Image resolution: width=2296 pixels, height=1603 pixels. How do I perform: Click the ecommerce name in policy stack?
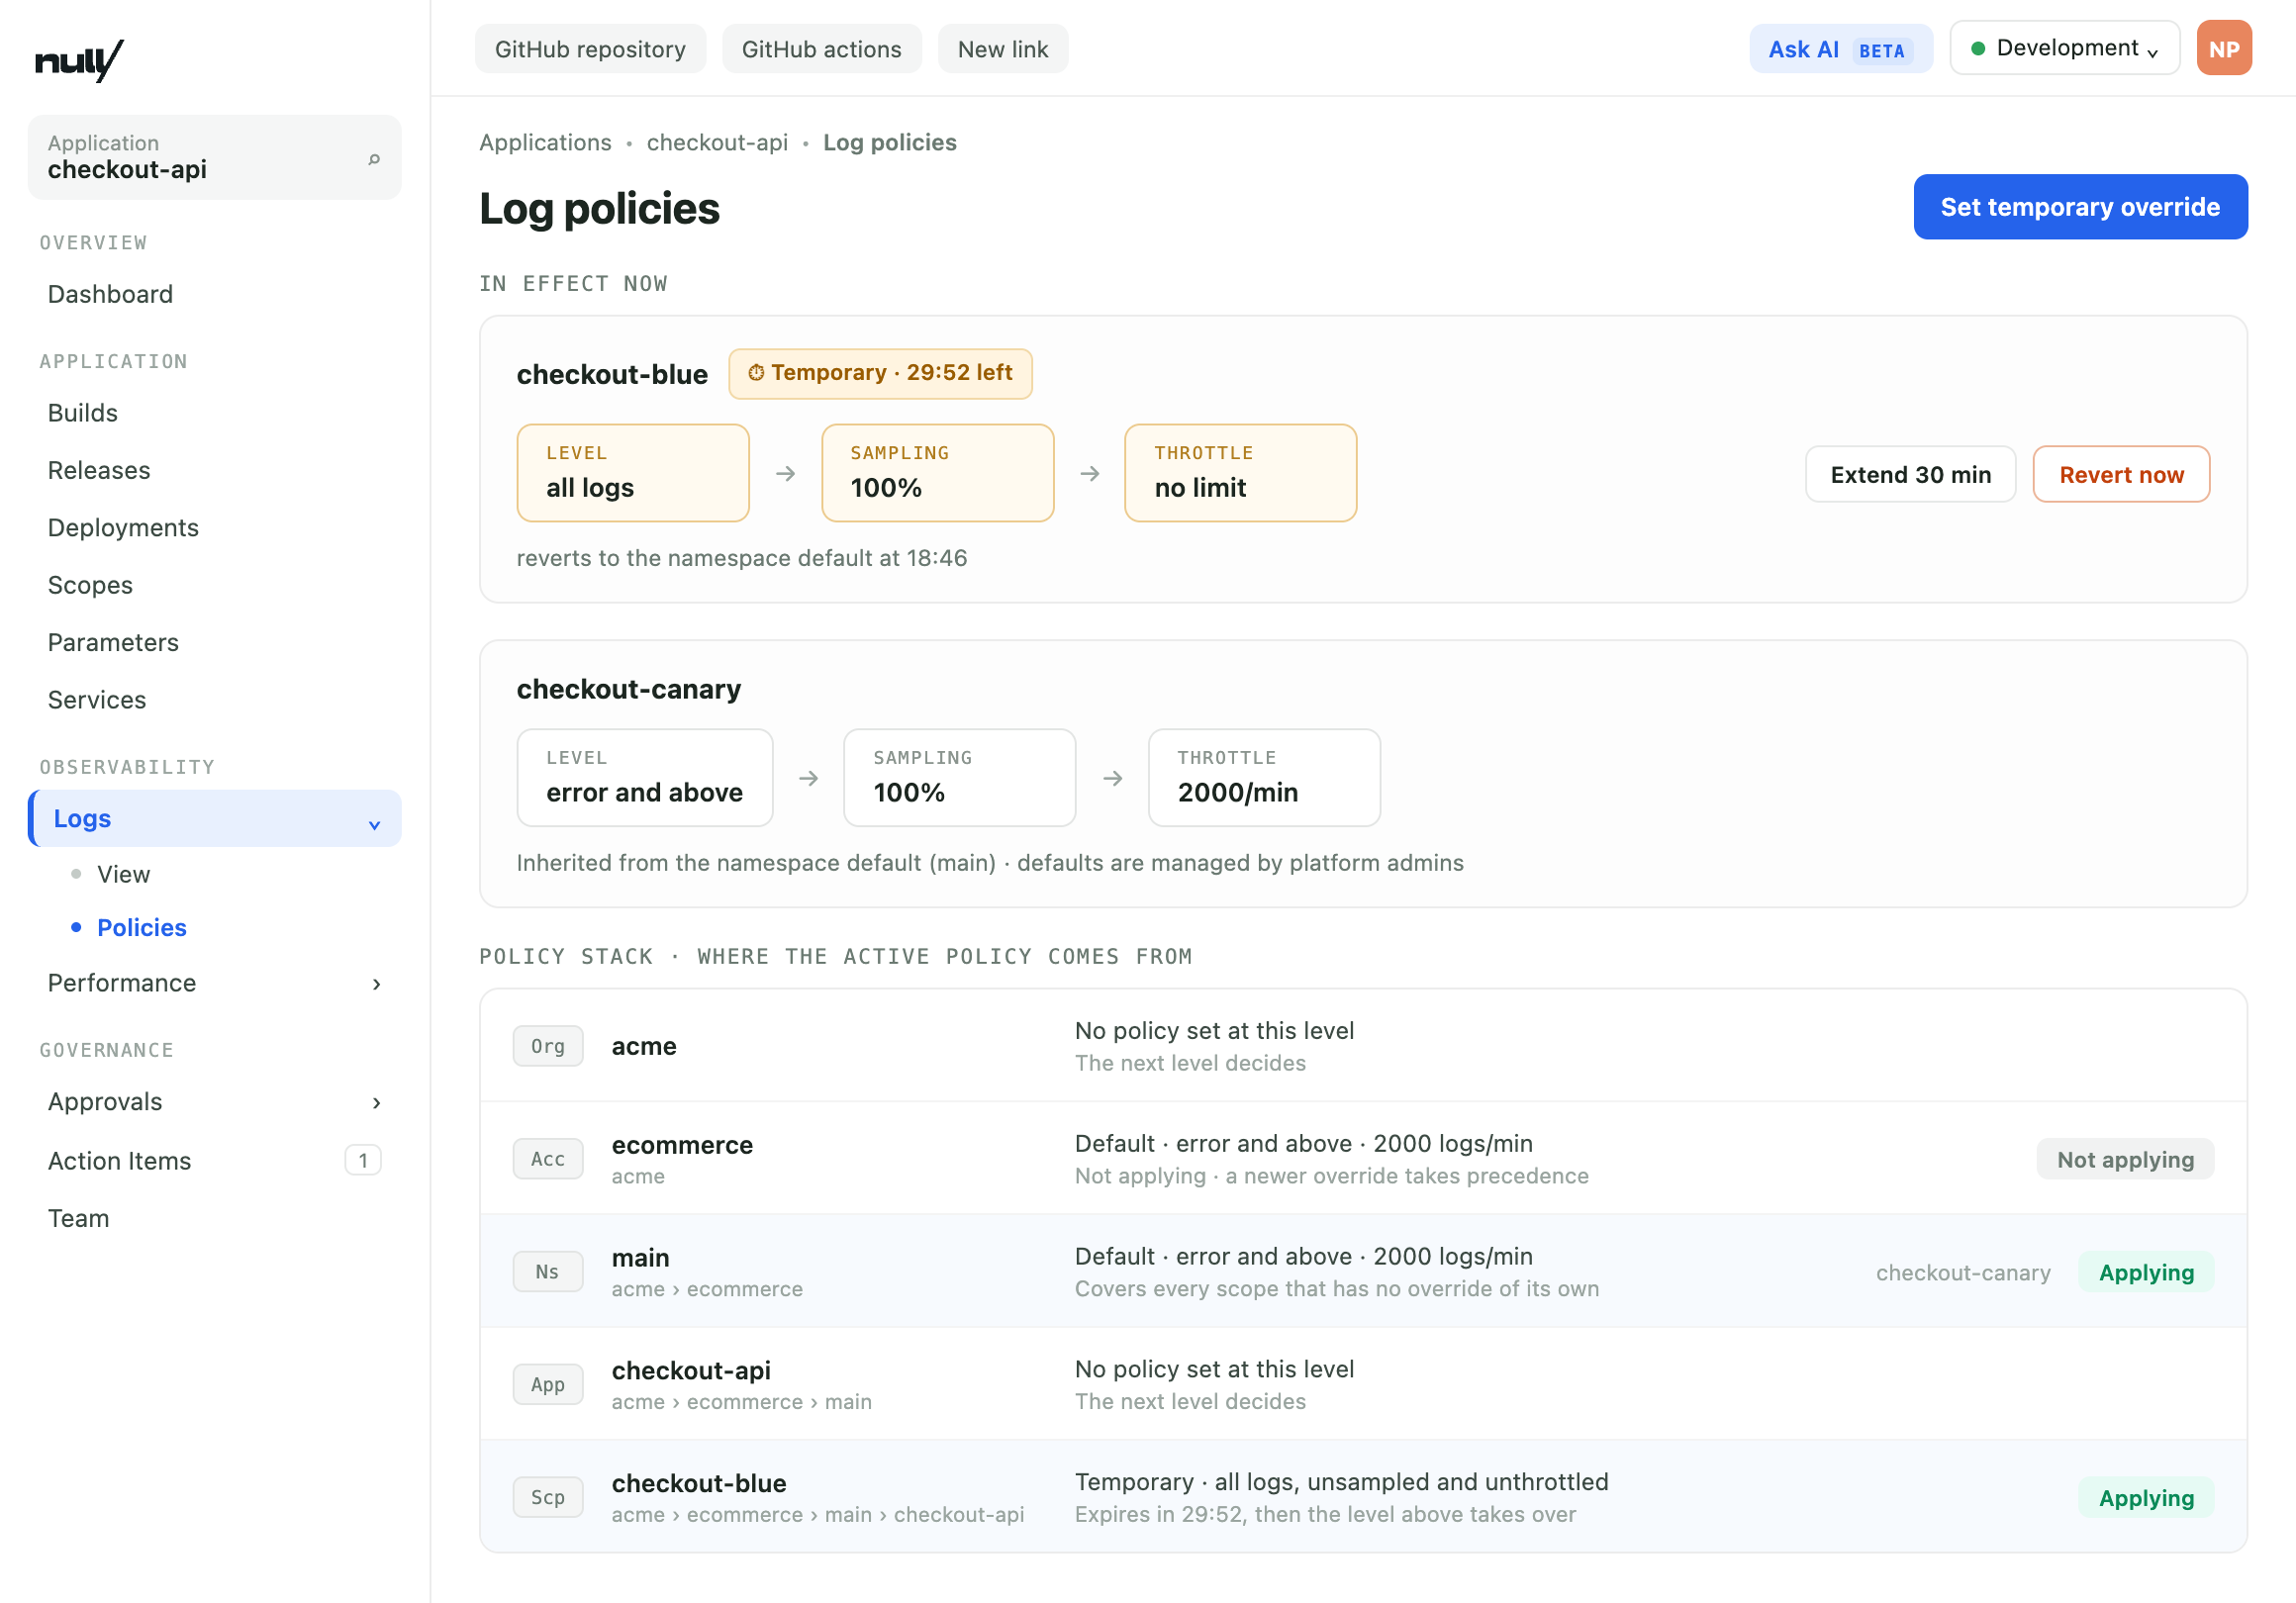(682, 1145)
